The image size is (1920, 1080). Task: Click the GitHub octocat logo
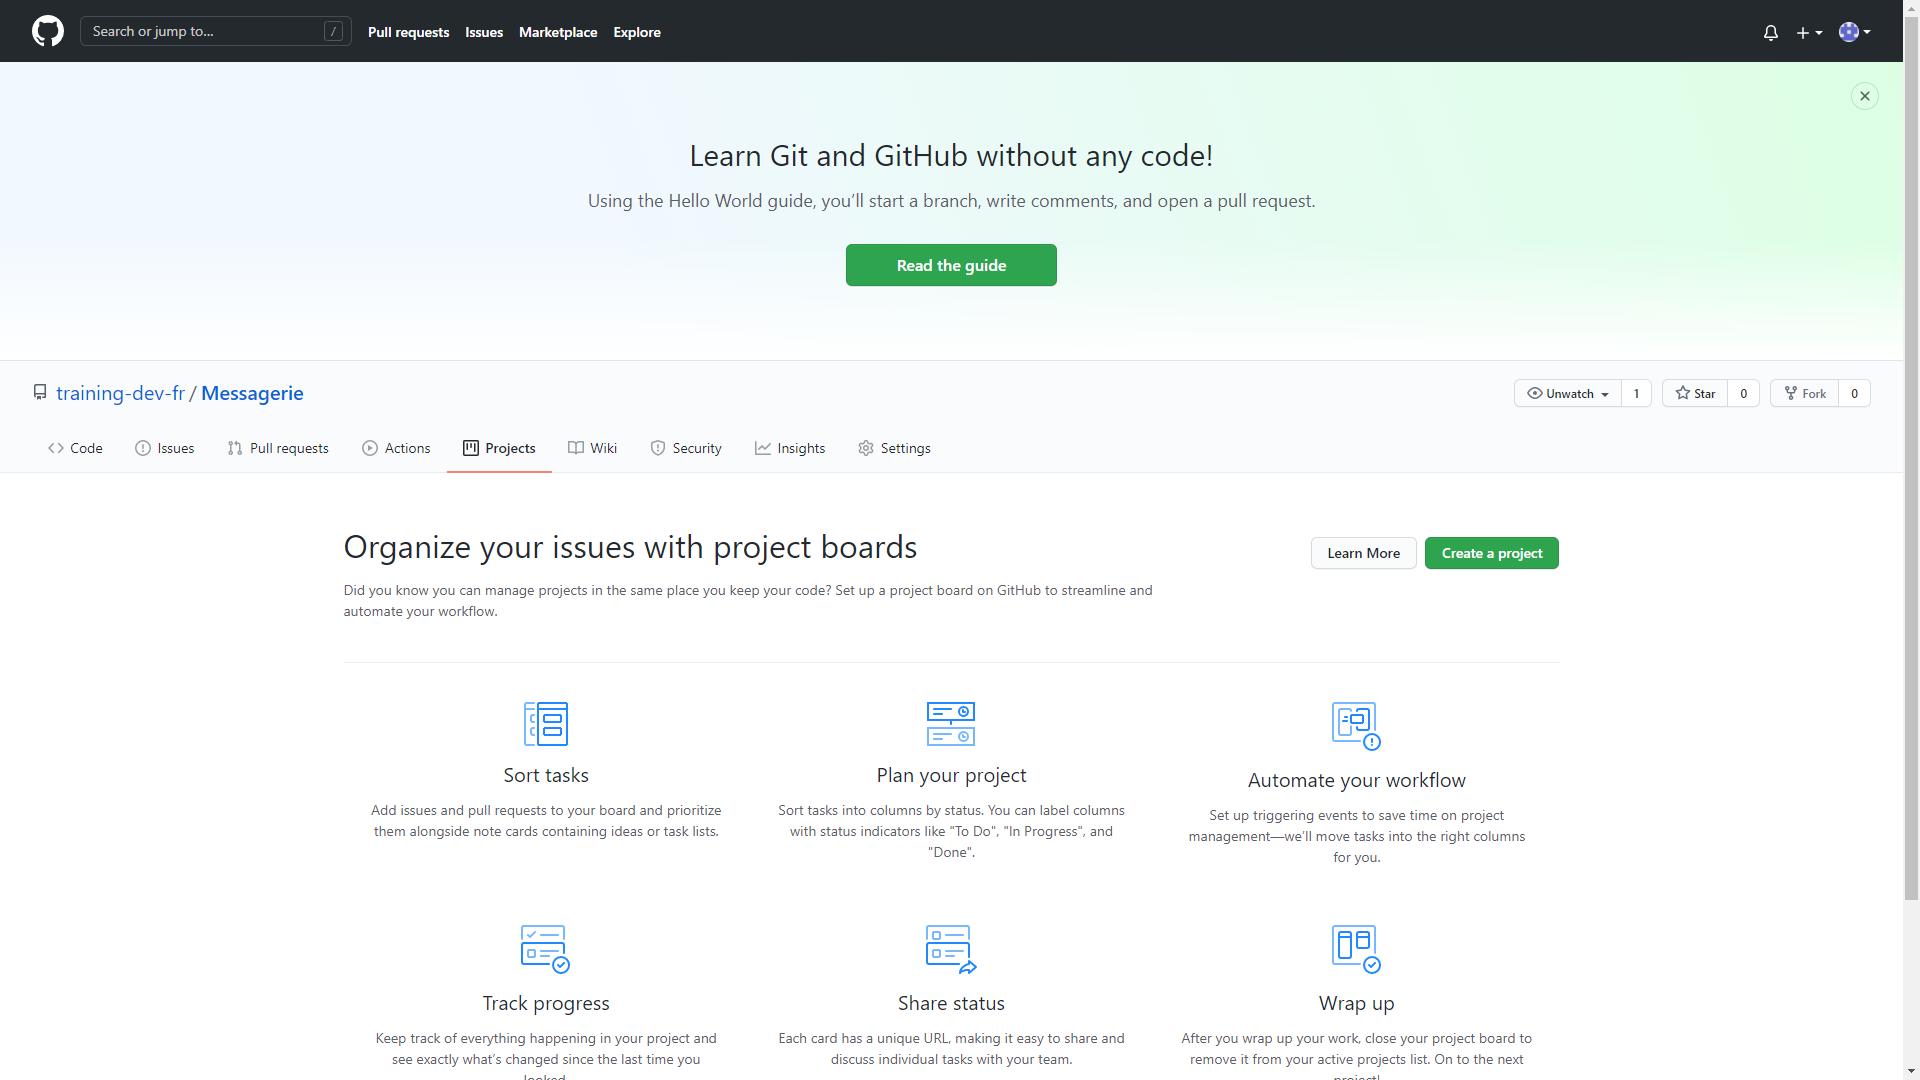[47, 31]
